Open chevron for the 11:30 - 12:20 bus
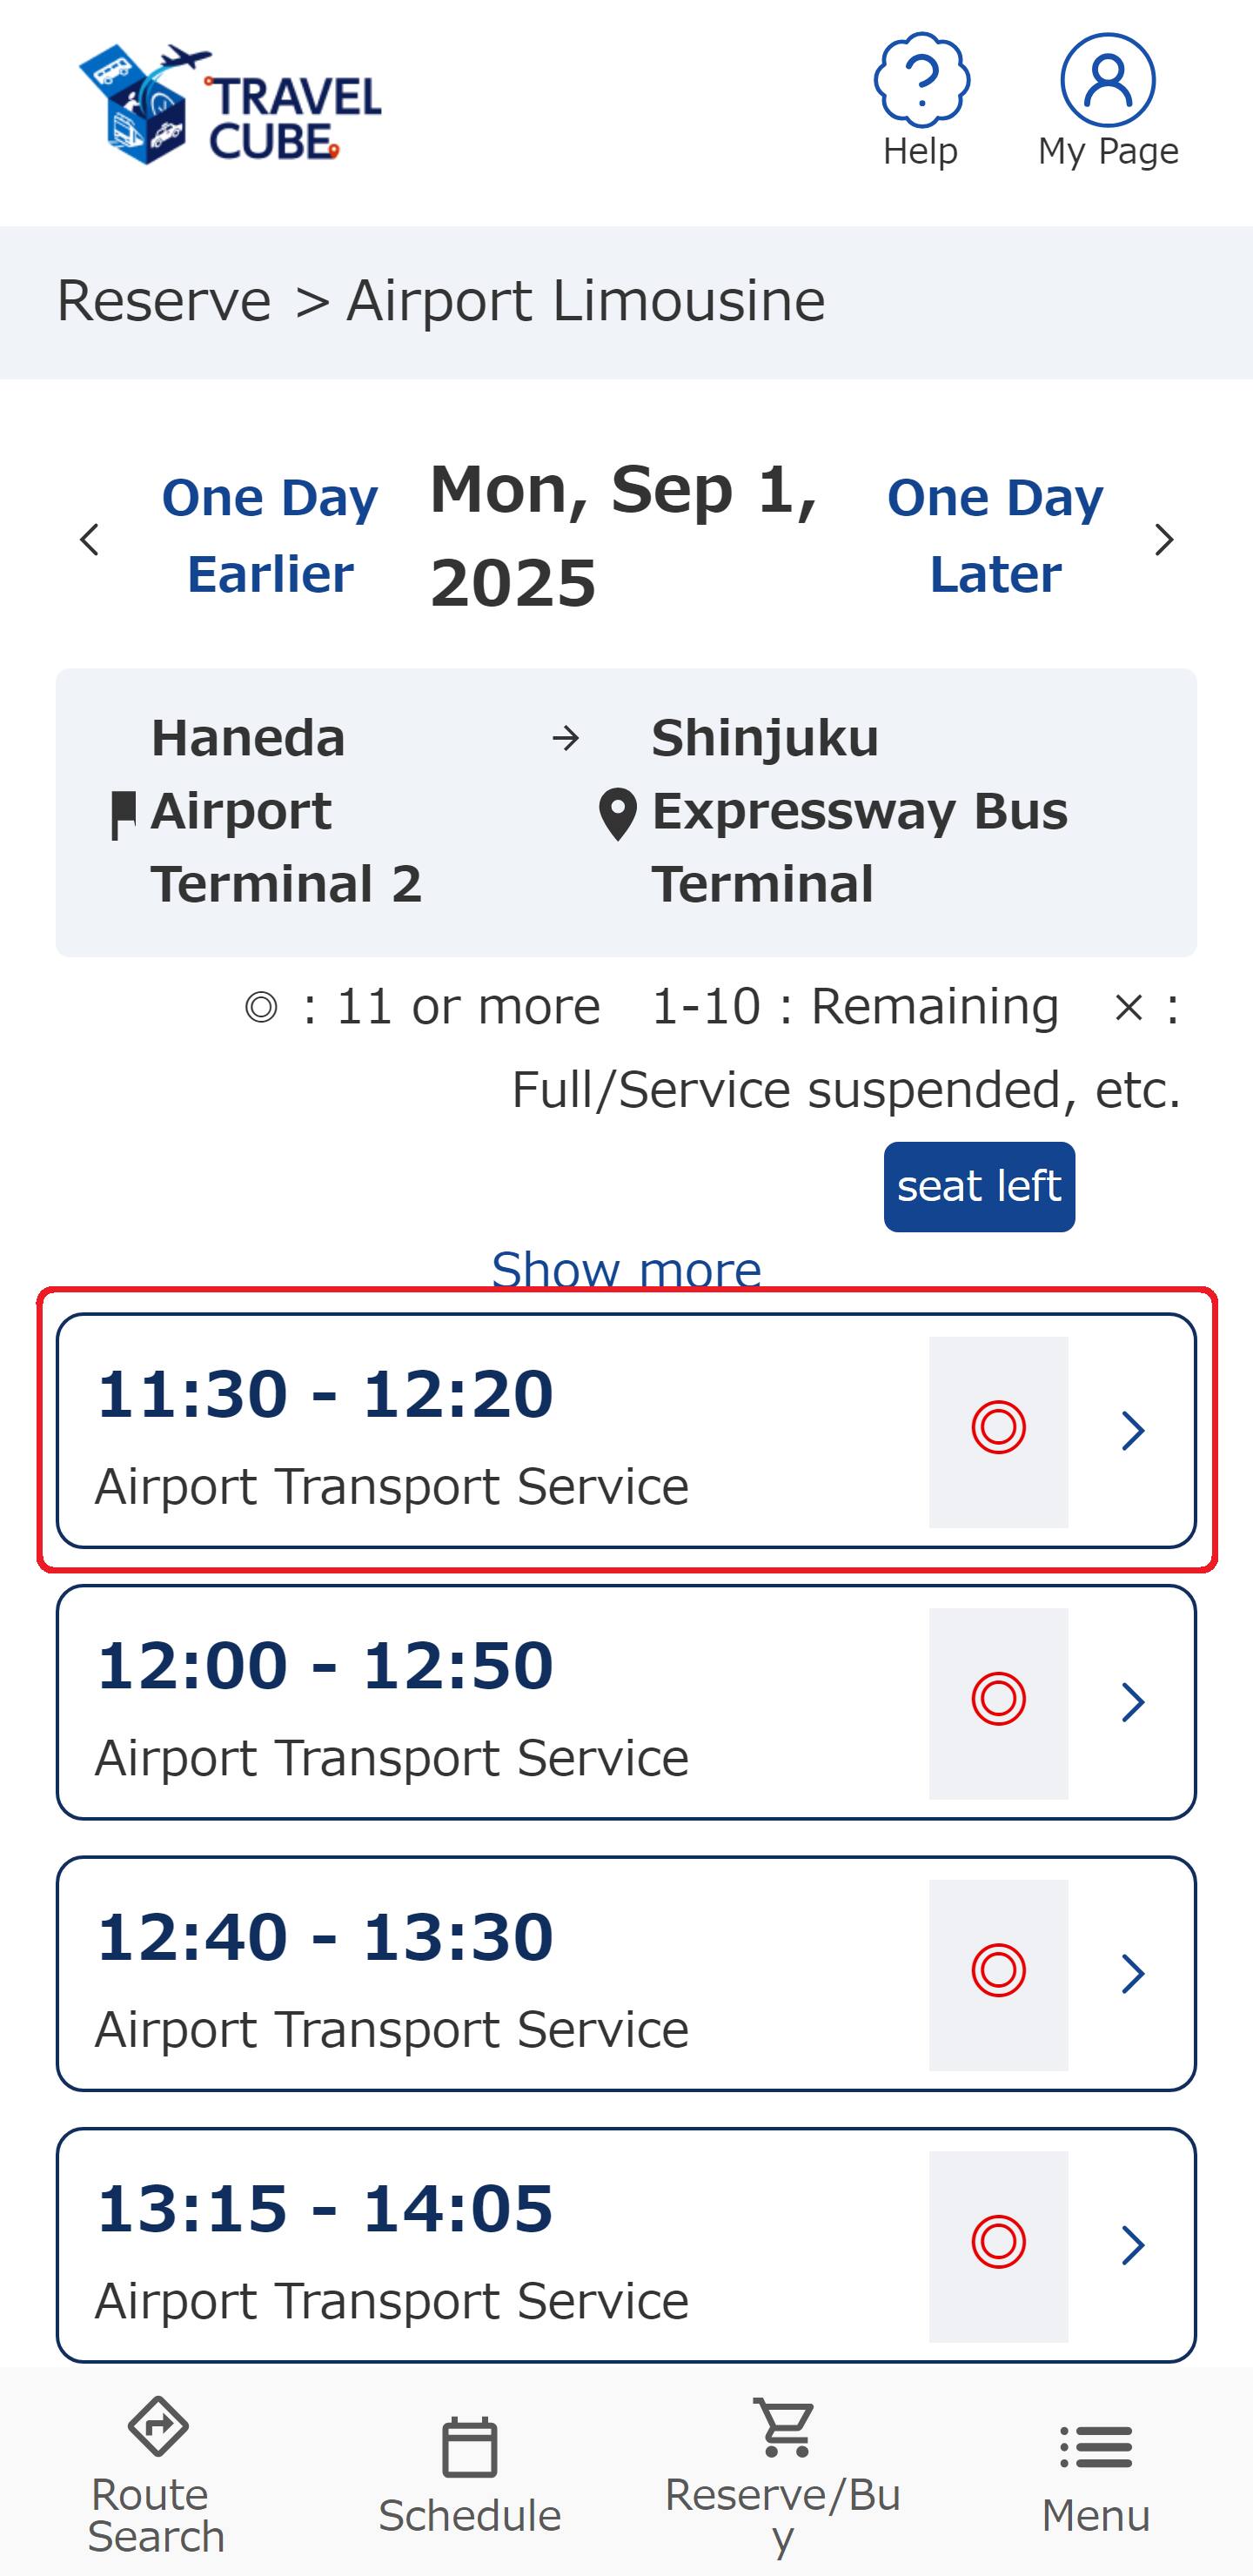1253x2576 pixels. [x=1132, y=1431]
